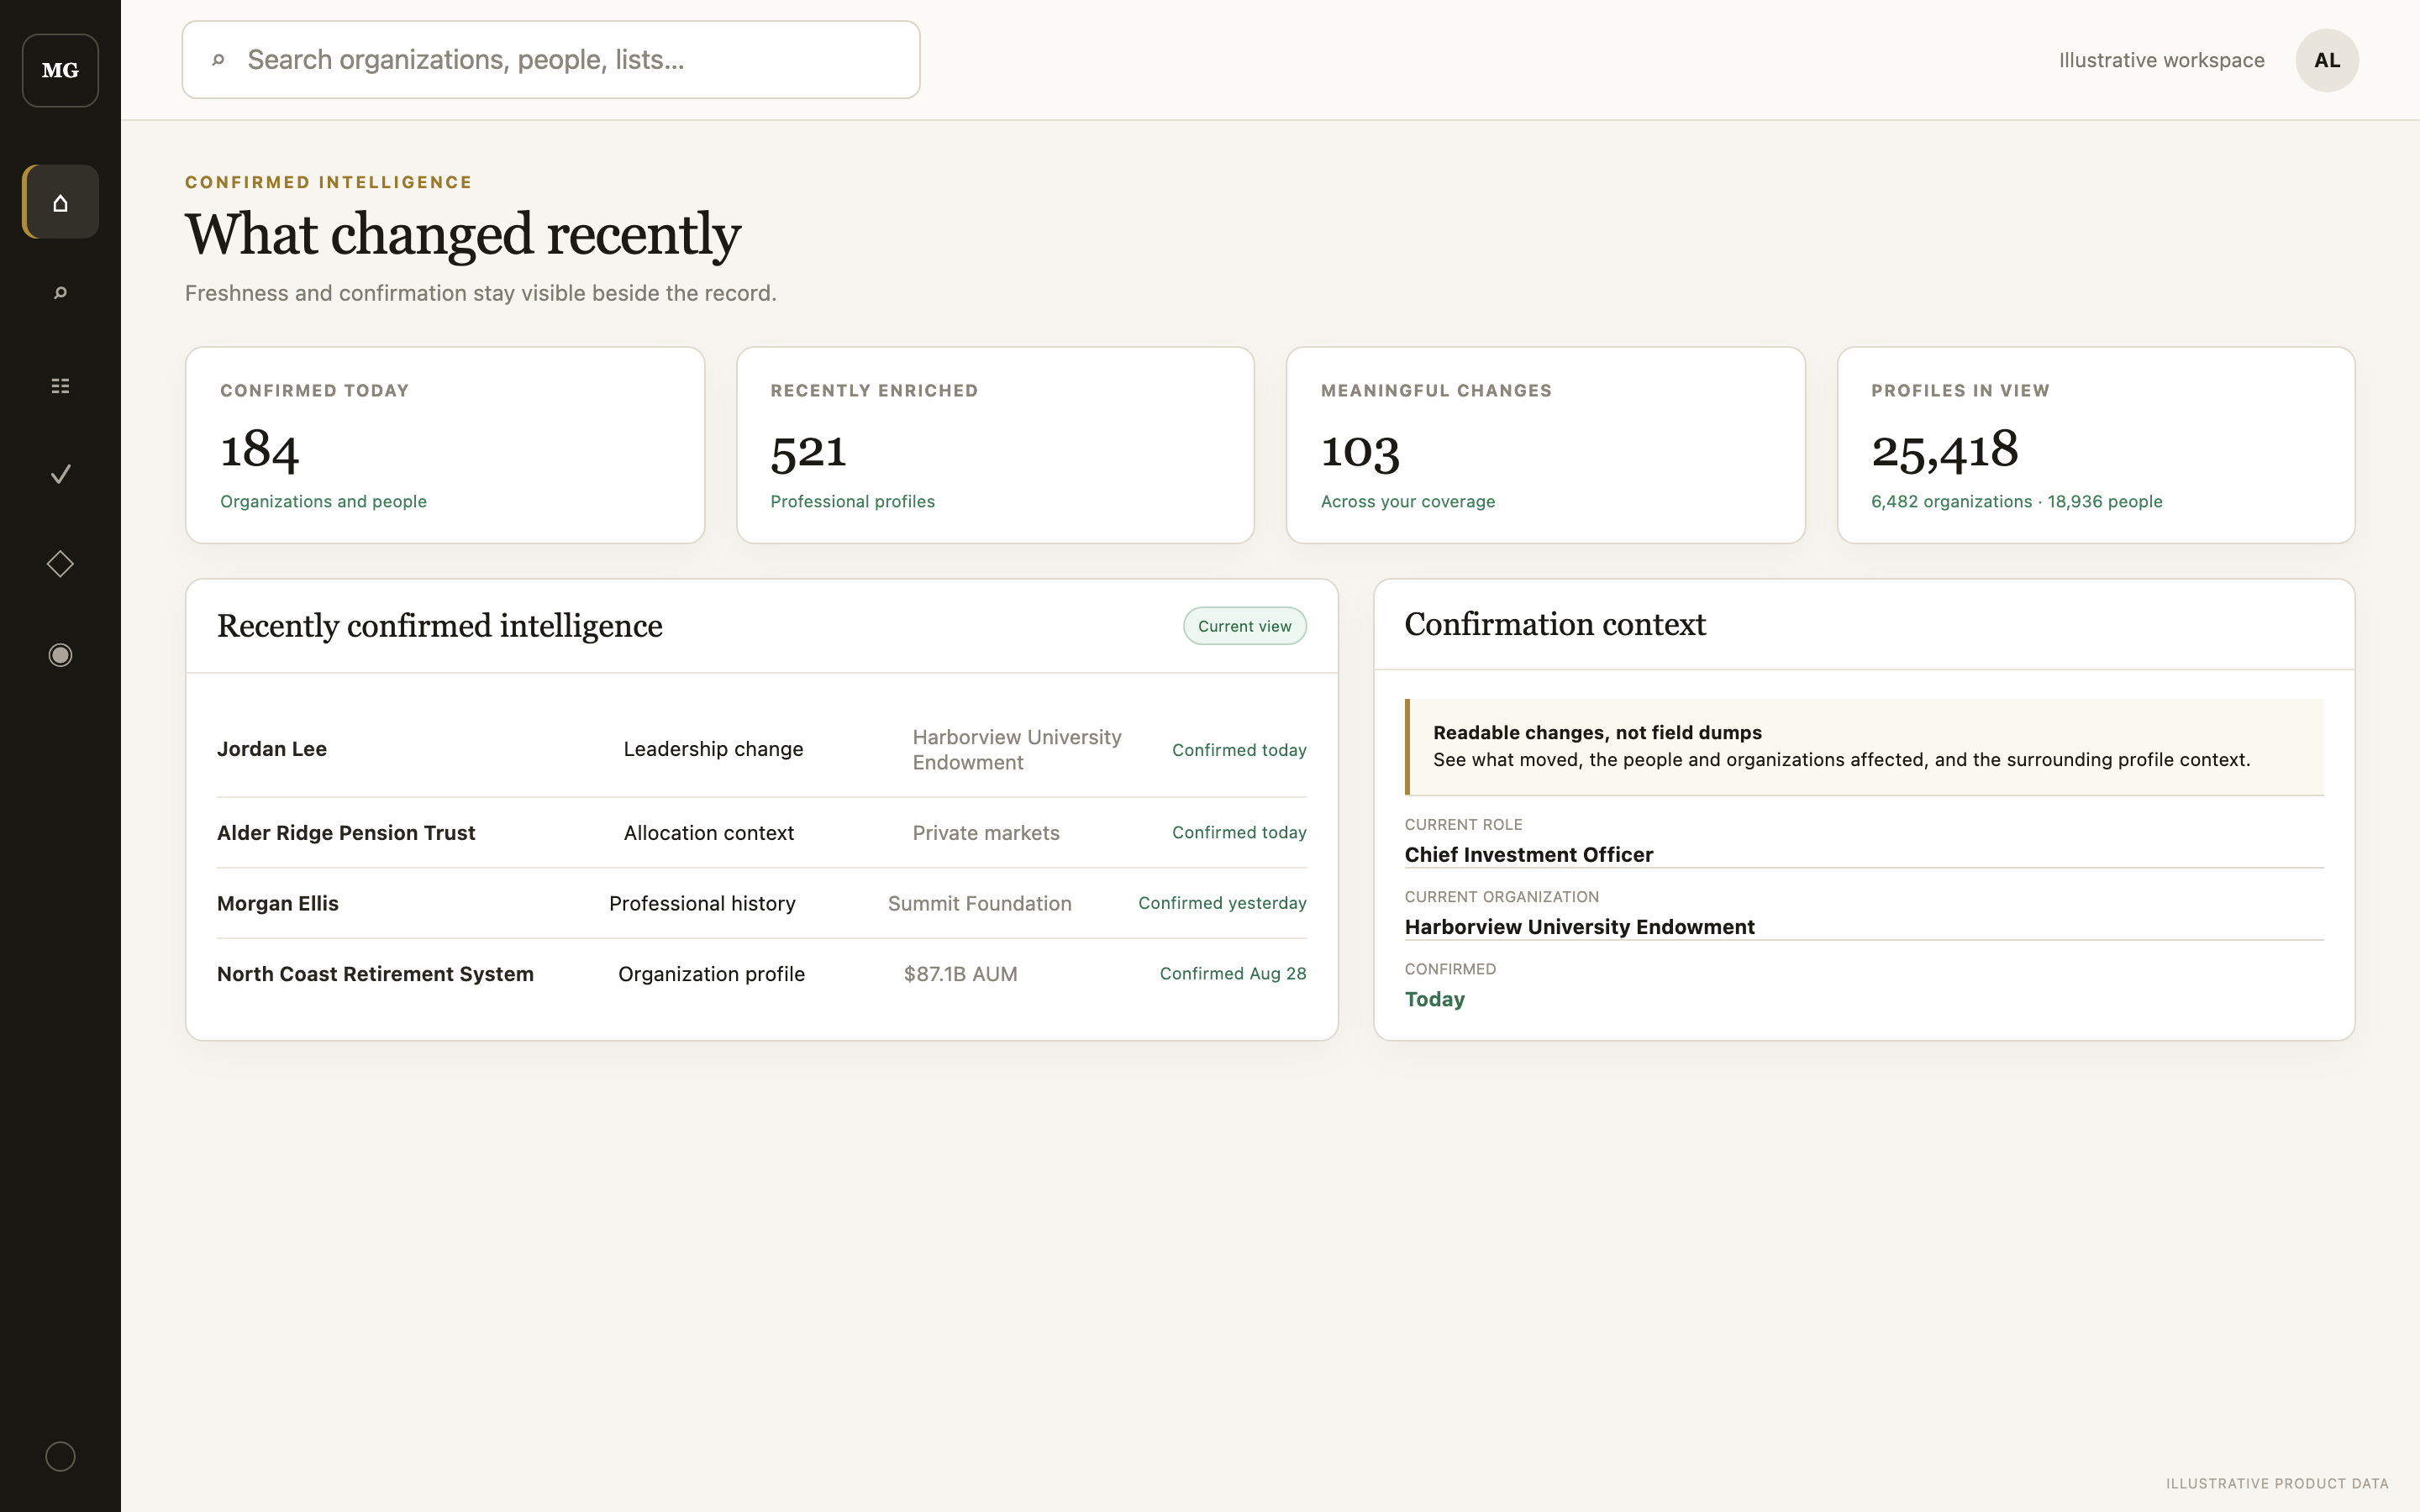Select North Coast Retirement System row name
2420x1512 pixels.
[x=375, y=974]
